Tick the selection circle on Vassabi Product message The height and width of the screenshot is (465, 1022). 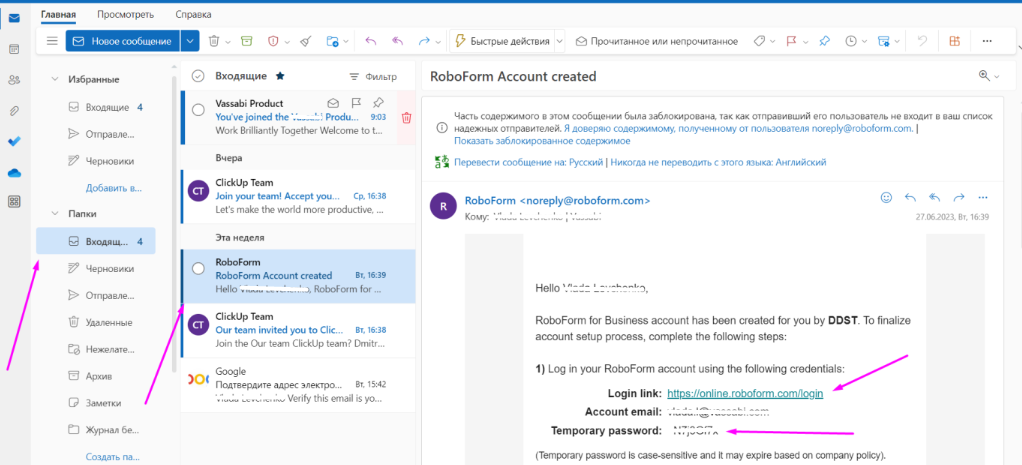point(198,110)
